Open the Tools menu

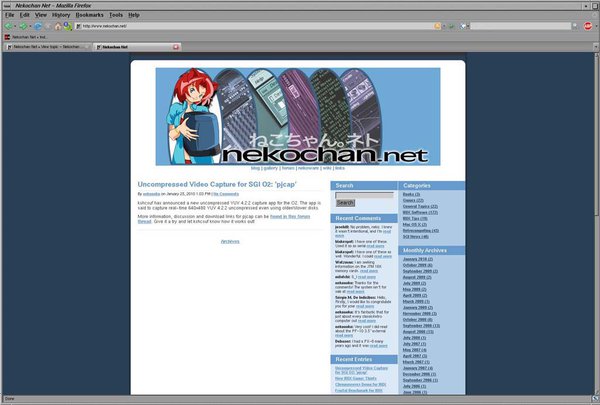tap(116, 15)
